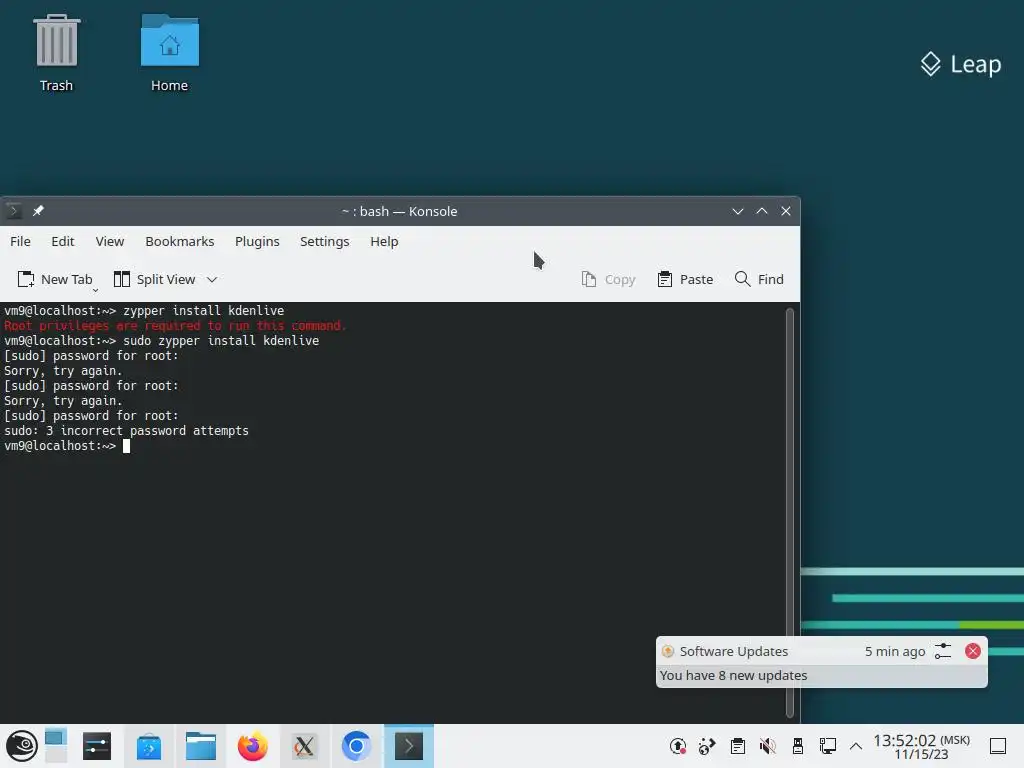Switch to Konsole in taskbar
Image resolution: width=1024 pixels, height=768 pixels.
point(409,746)
